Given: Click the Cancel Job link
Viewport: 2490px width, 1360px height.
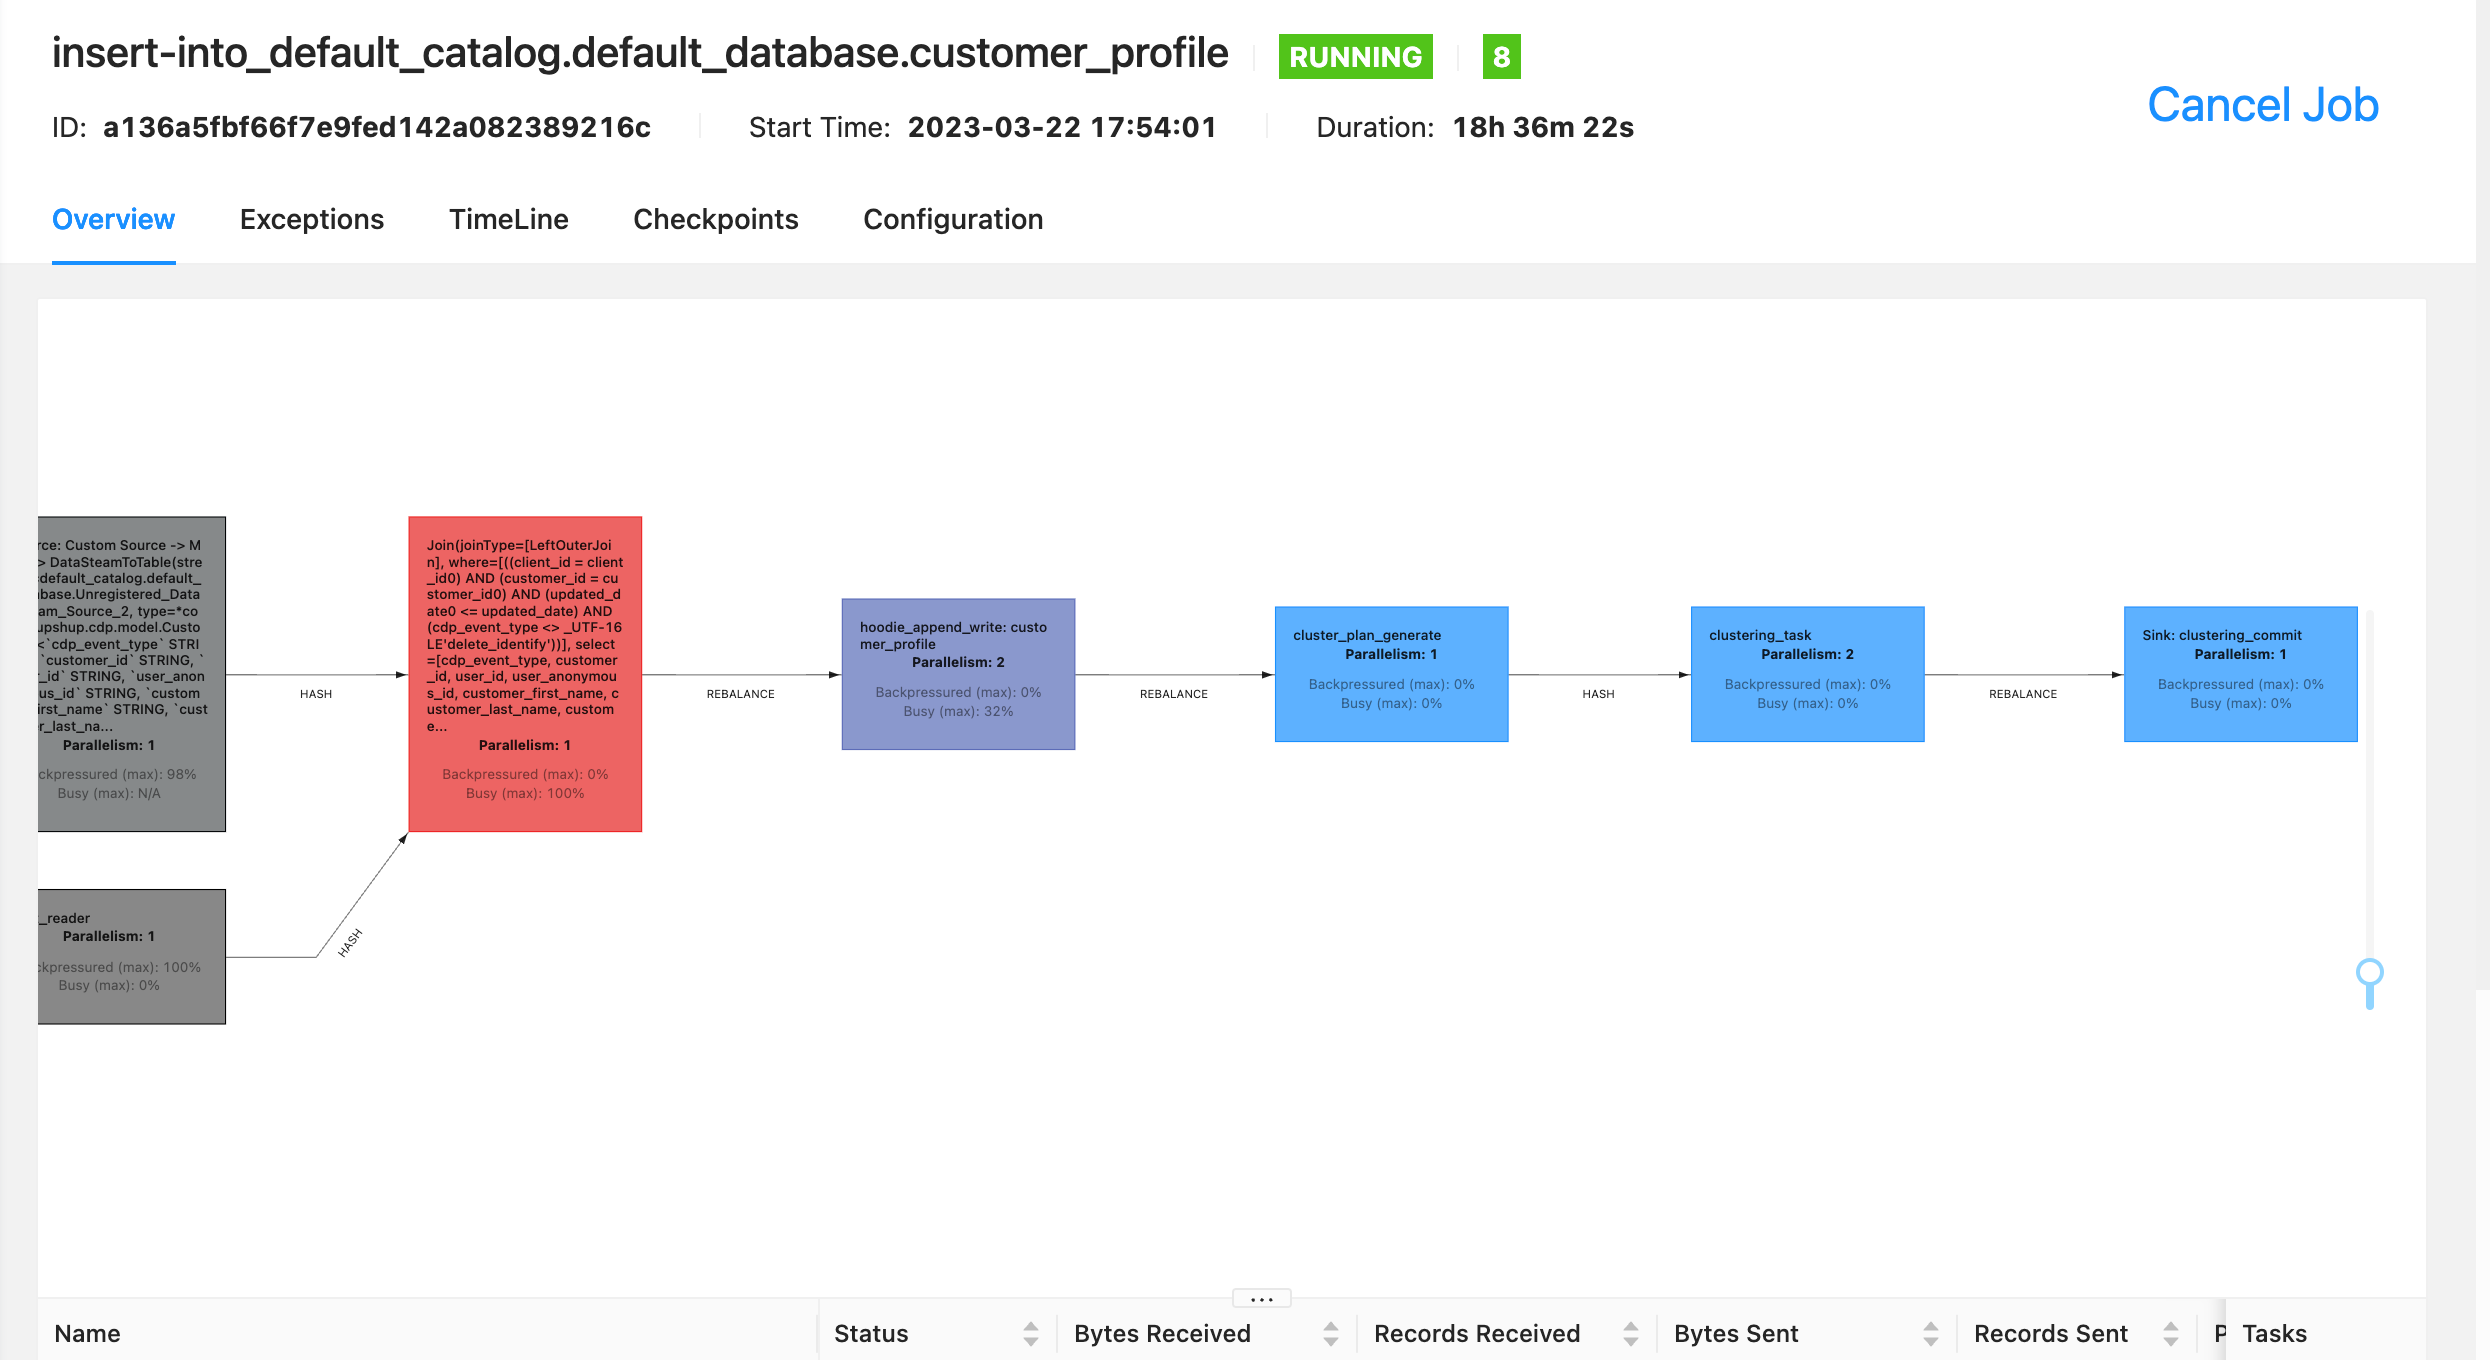Looking at the screenshot, I should coord(2262,105).
